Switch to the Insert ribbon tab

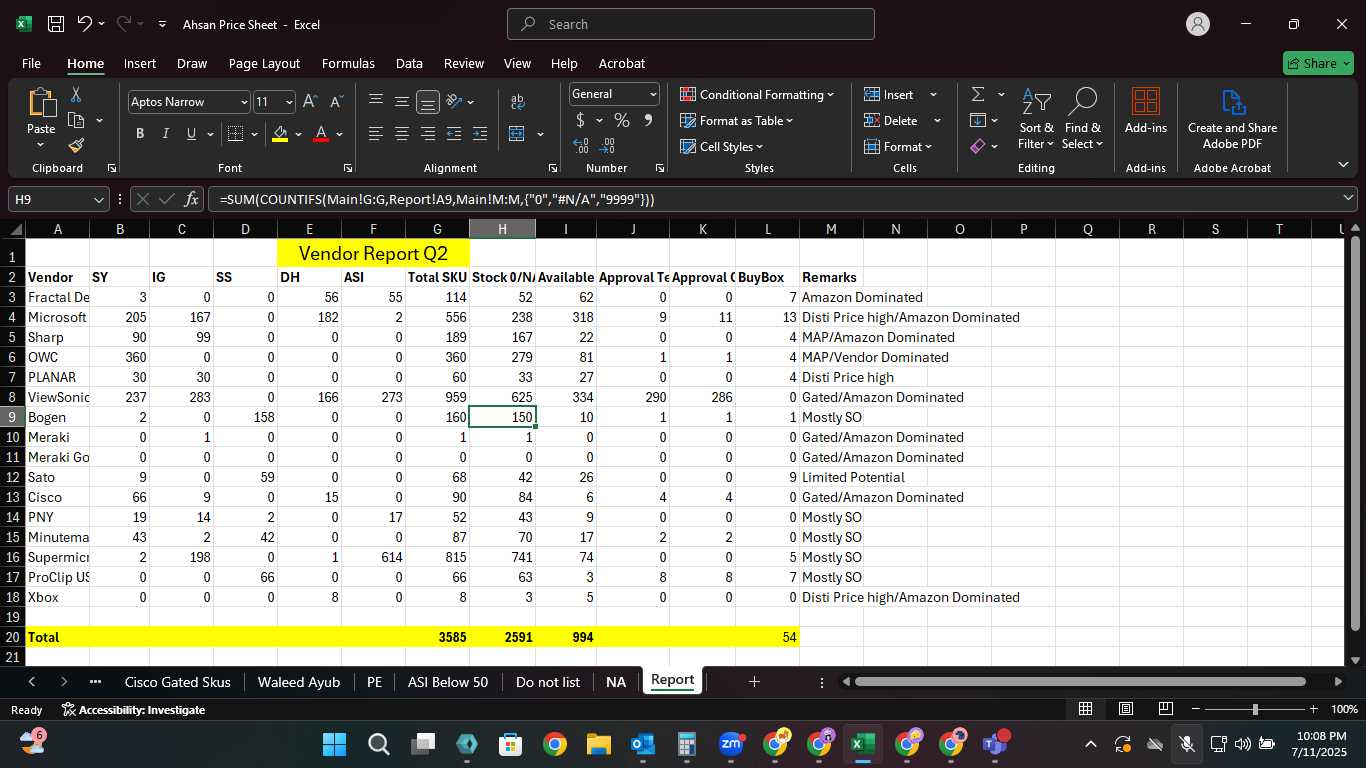click(x=140, y=63)
